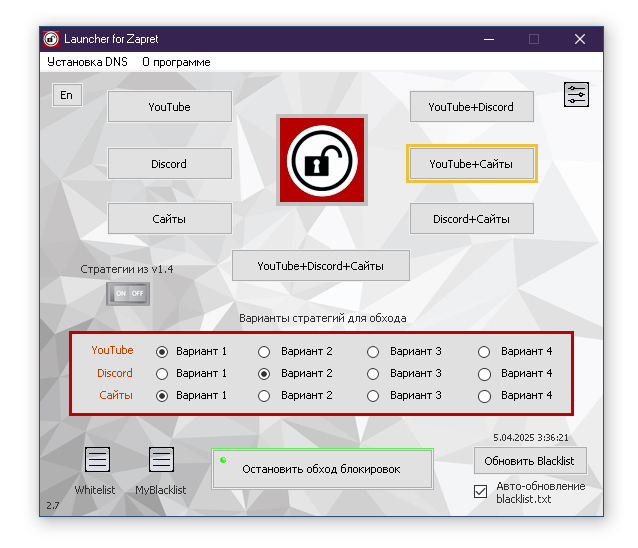
Task: Click Остановить обход блокировок button
Action: pyautogui.click(x=322, y=469)
